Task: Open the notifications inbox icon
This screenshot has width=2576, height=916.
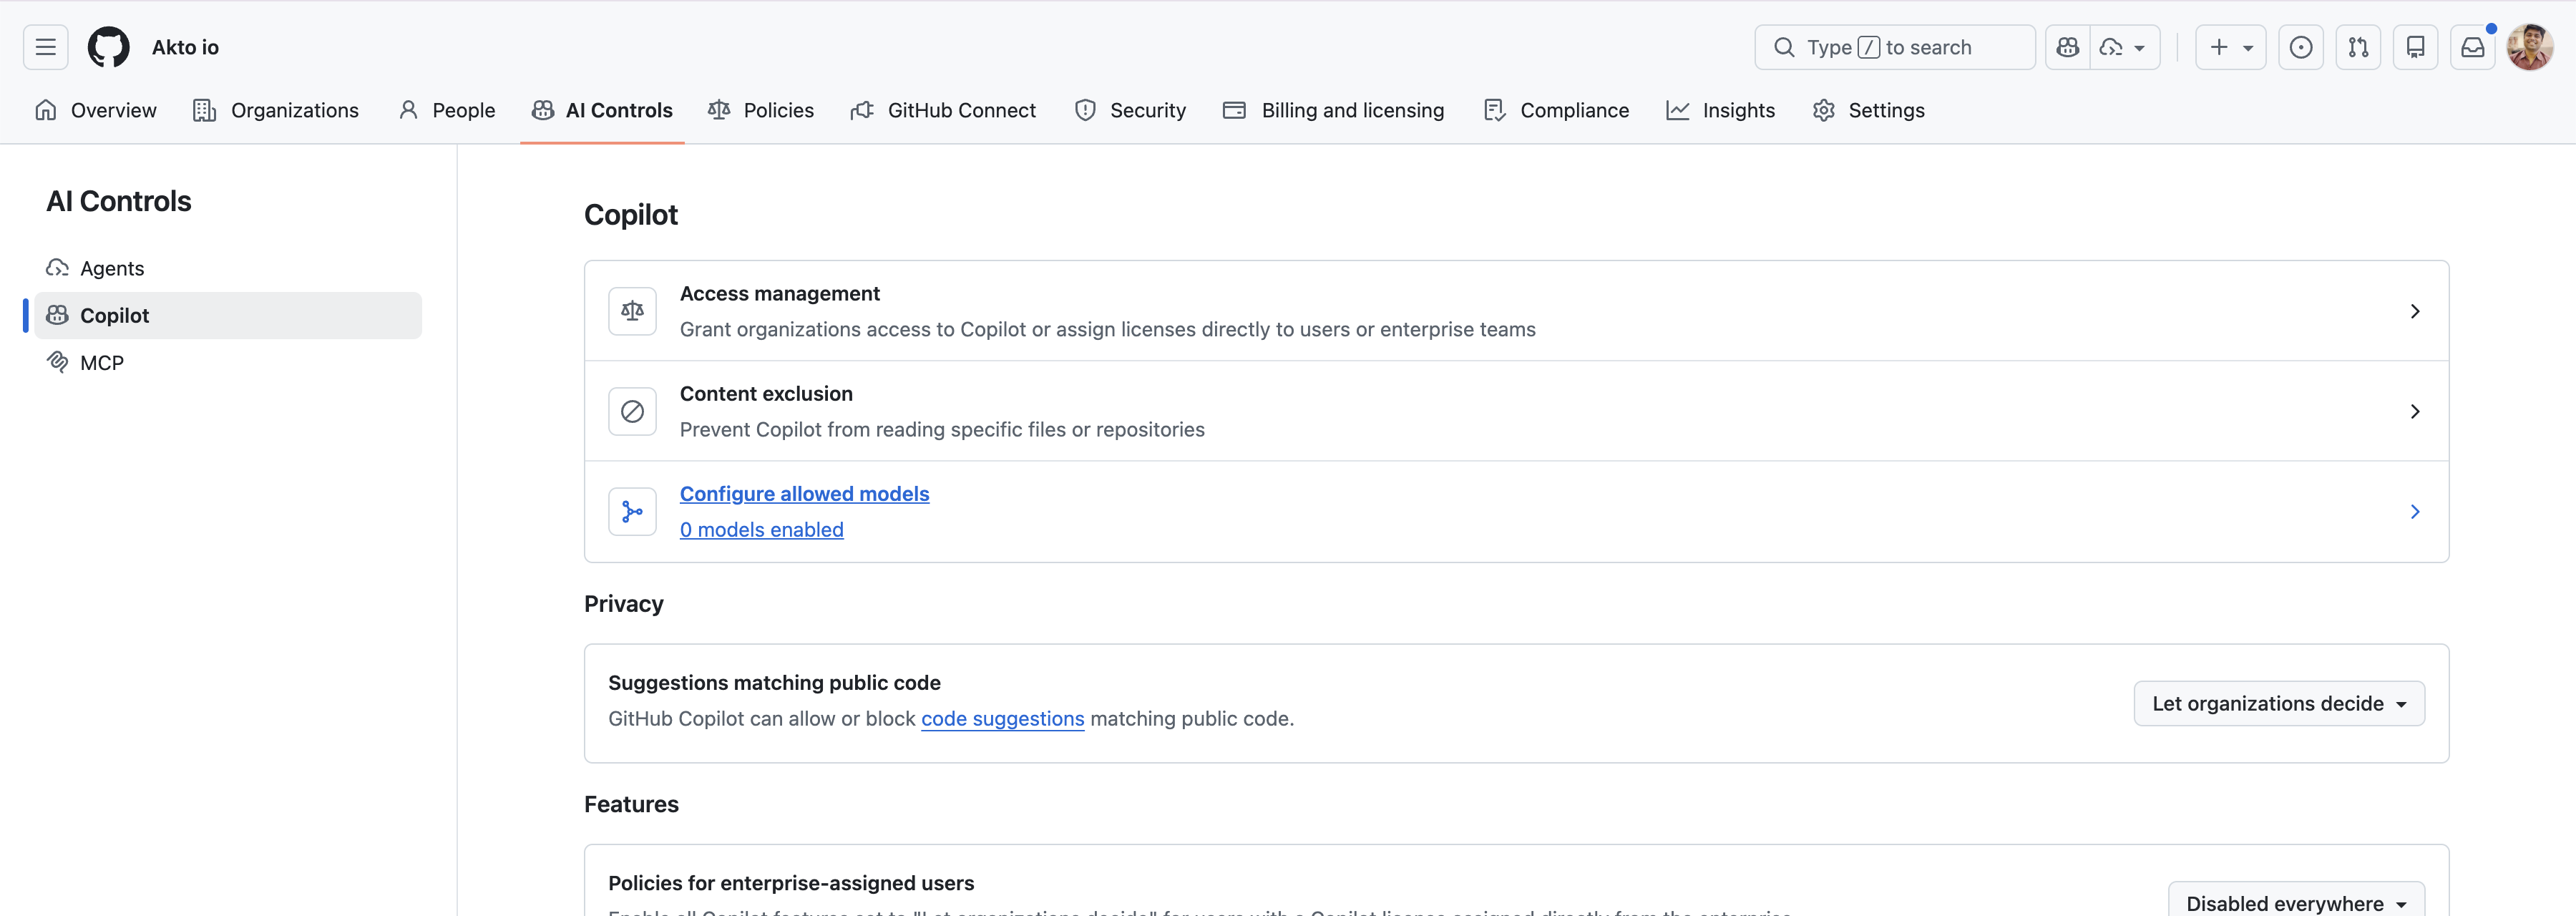Action: point(2472,47)
